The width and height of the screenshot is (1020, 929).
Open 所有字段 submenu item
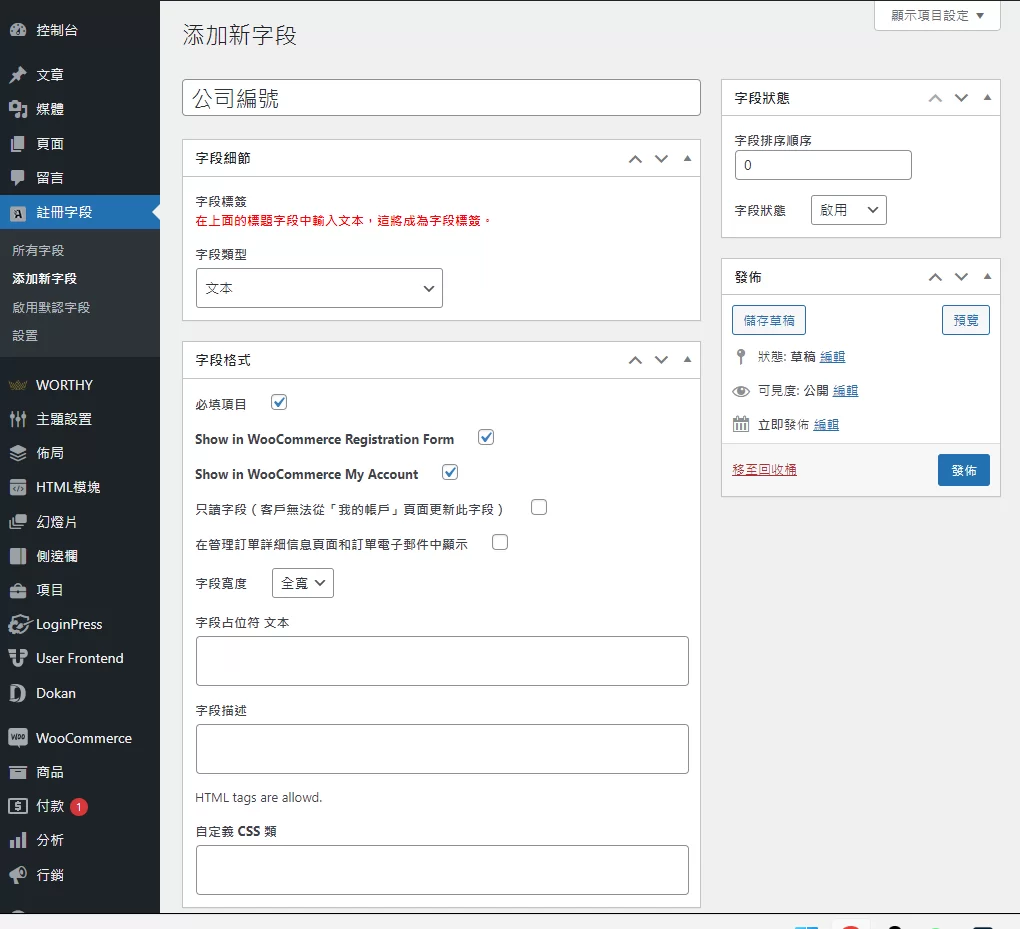tap(38, 250)
